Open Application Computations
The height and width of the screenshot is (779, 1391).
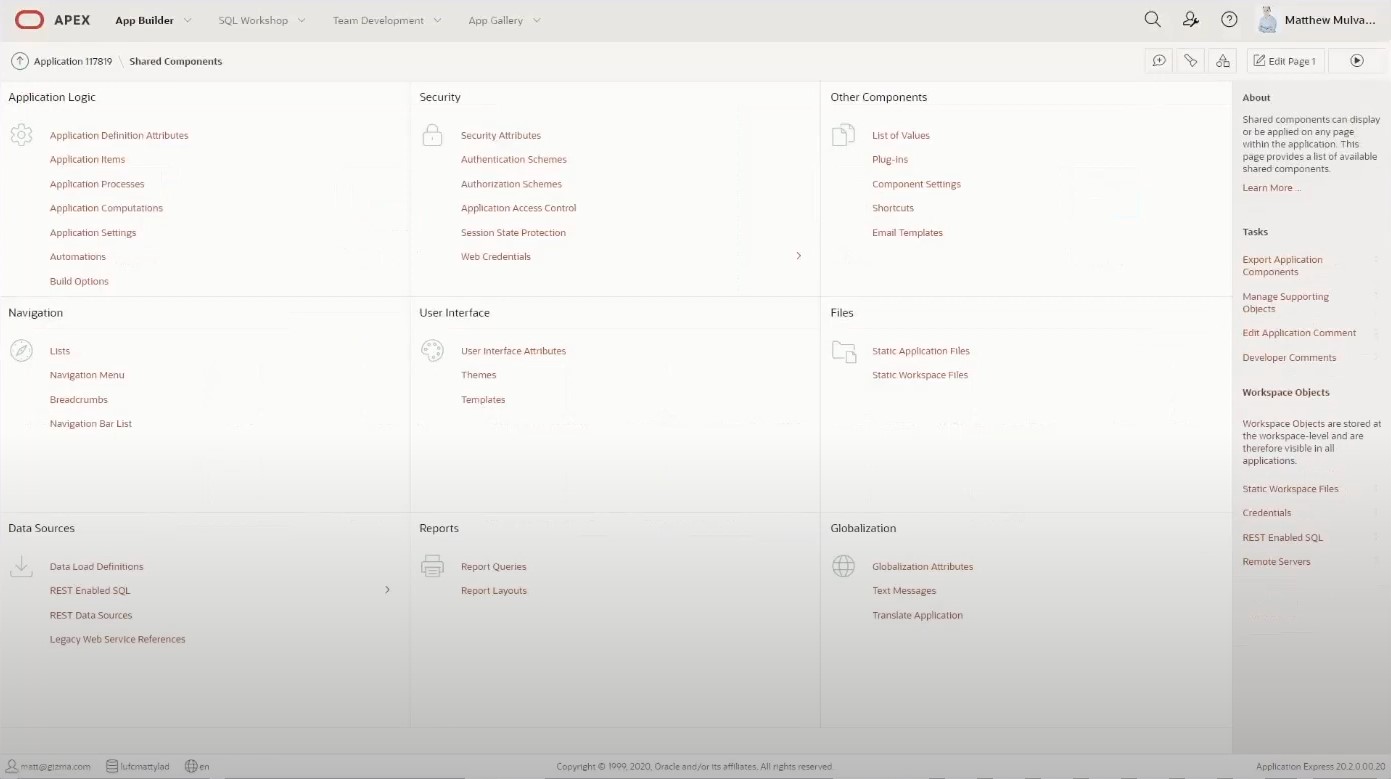[106, 208]
